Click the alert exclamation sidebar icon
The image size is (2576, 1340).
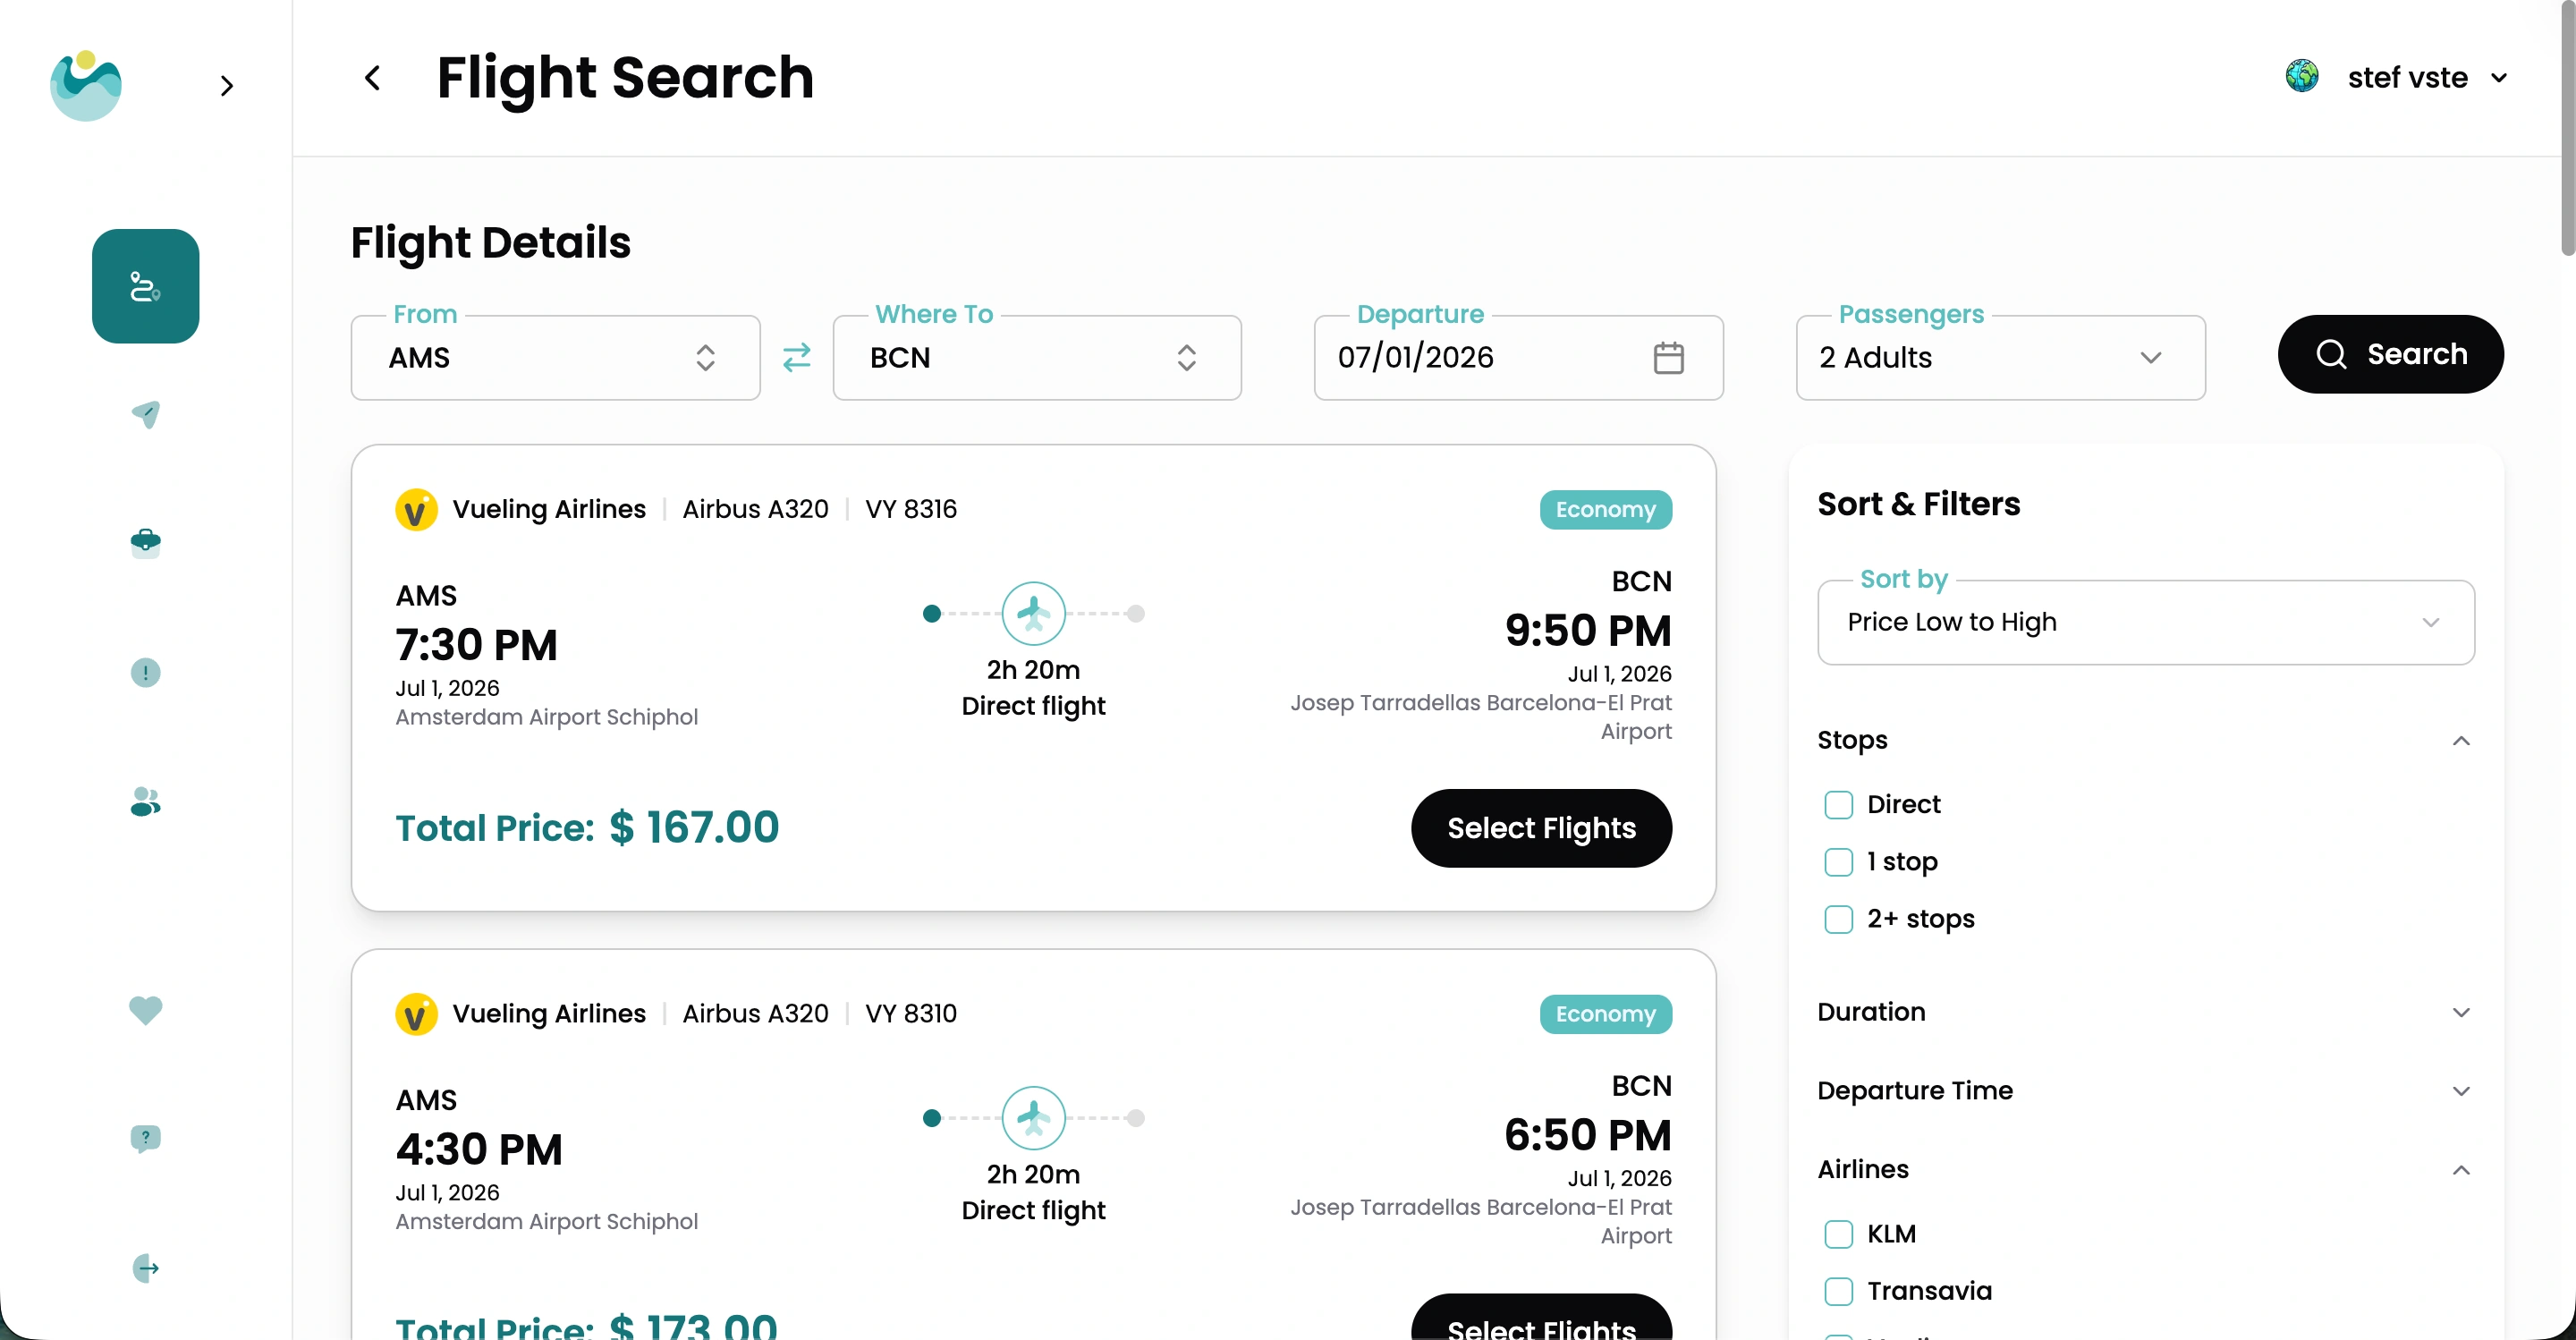click(146, 672)
